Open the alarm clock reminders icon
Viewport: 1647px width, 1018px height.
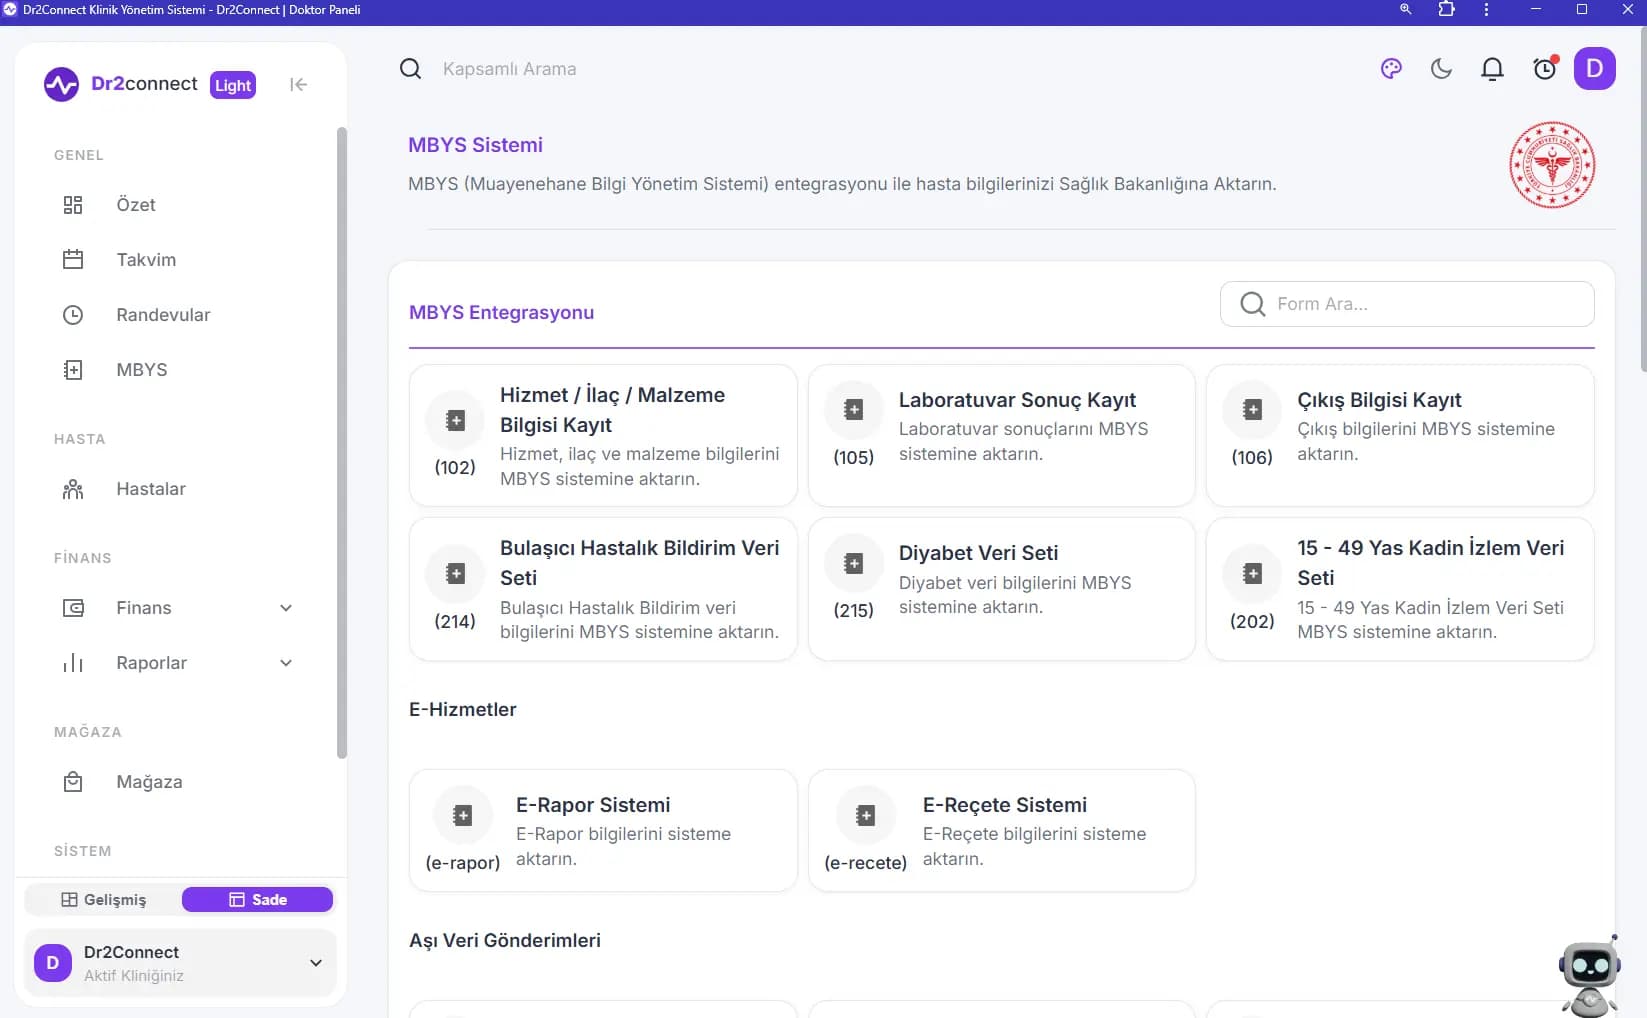point(1545,68)
